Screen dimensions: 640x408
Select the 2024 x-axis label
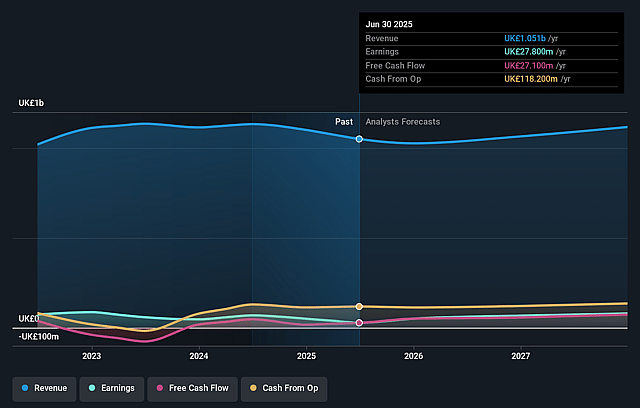(x=199, y=356)
